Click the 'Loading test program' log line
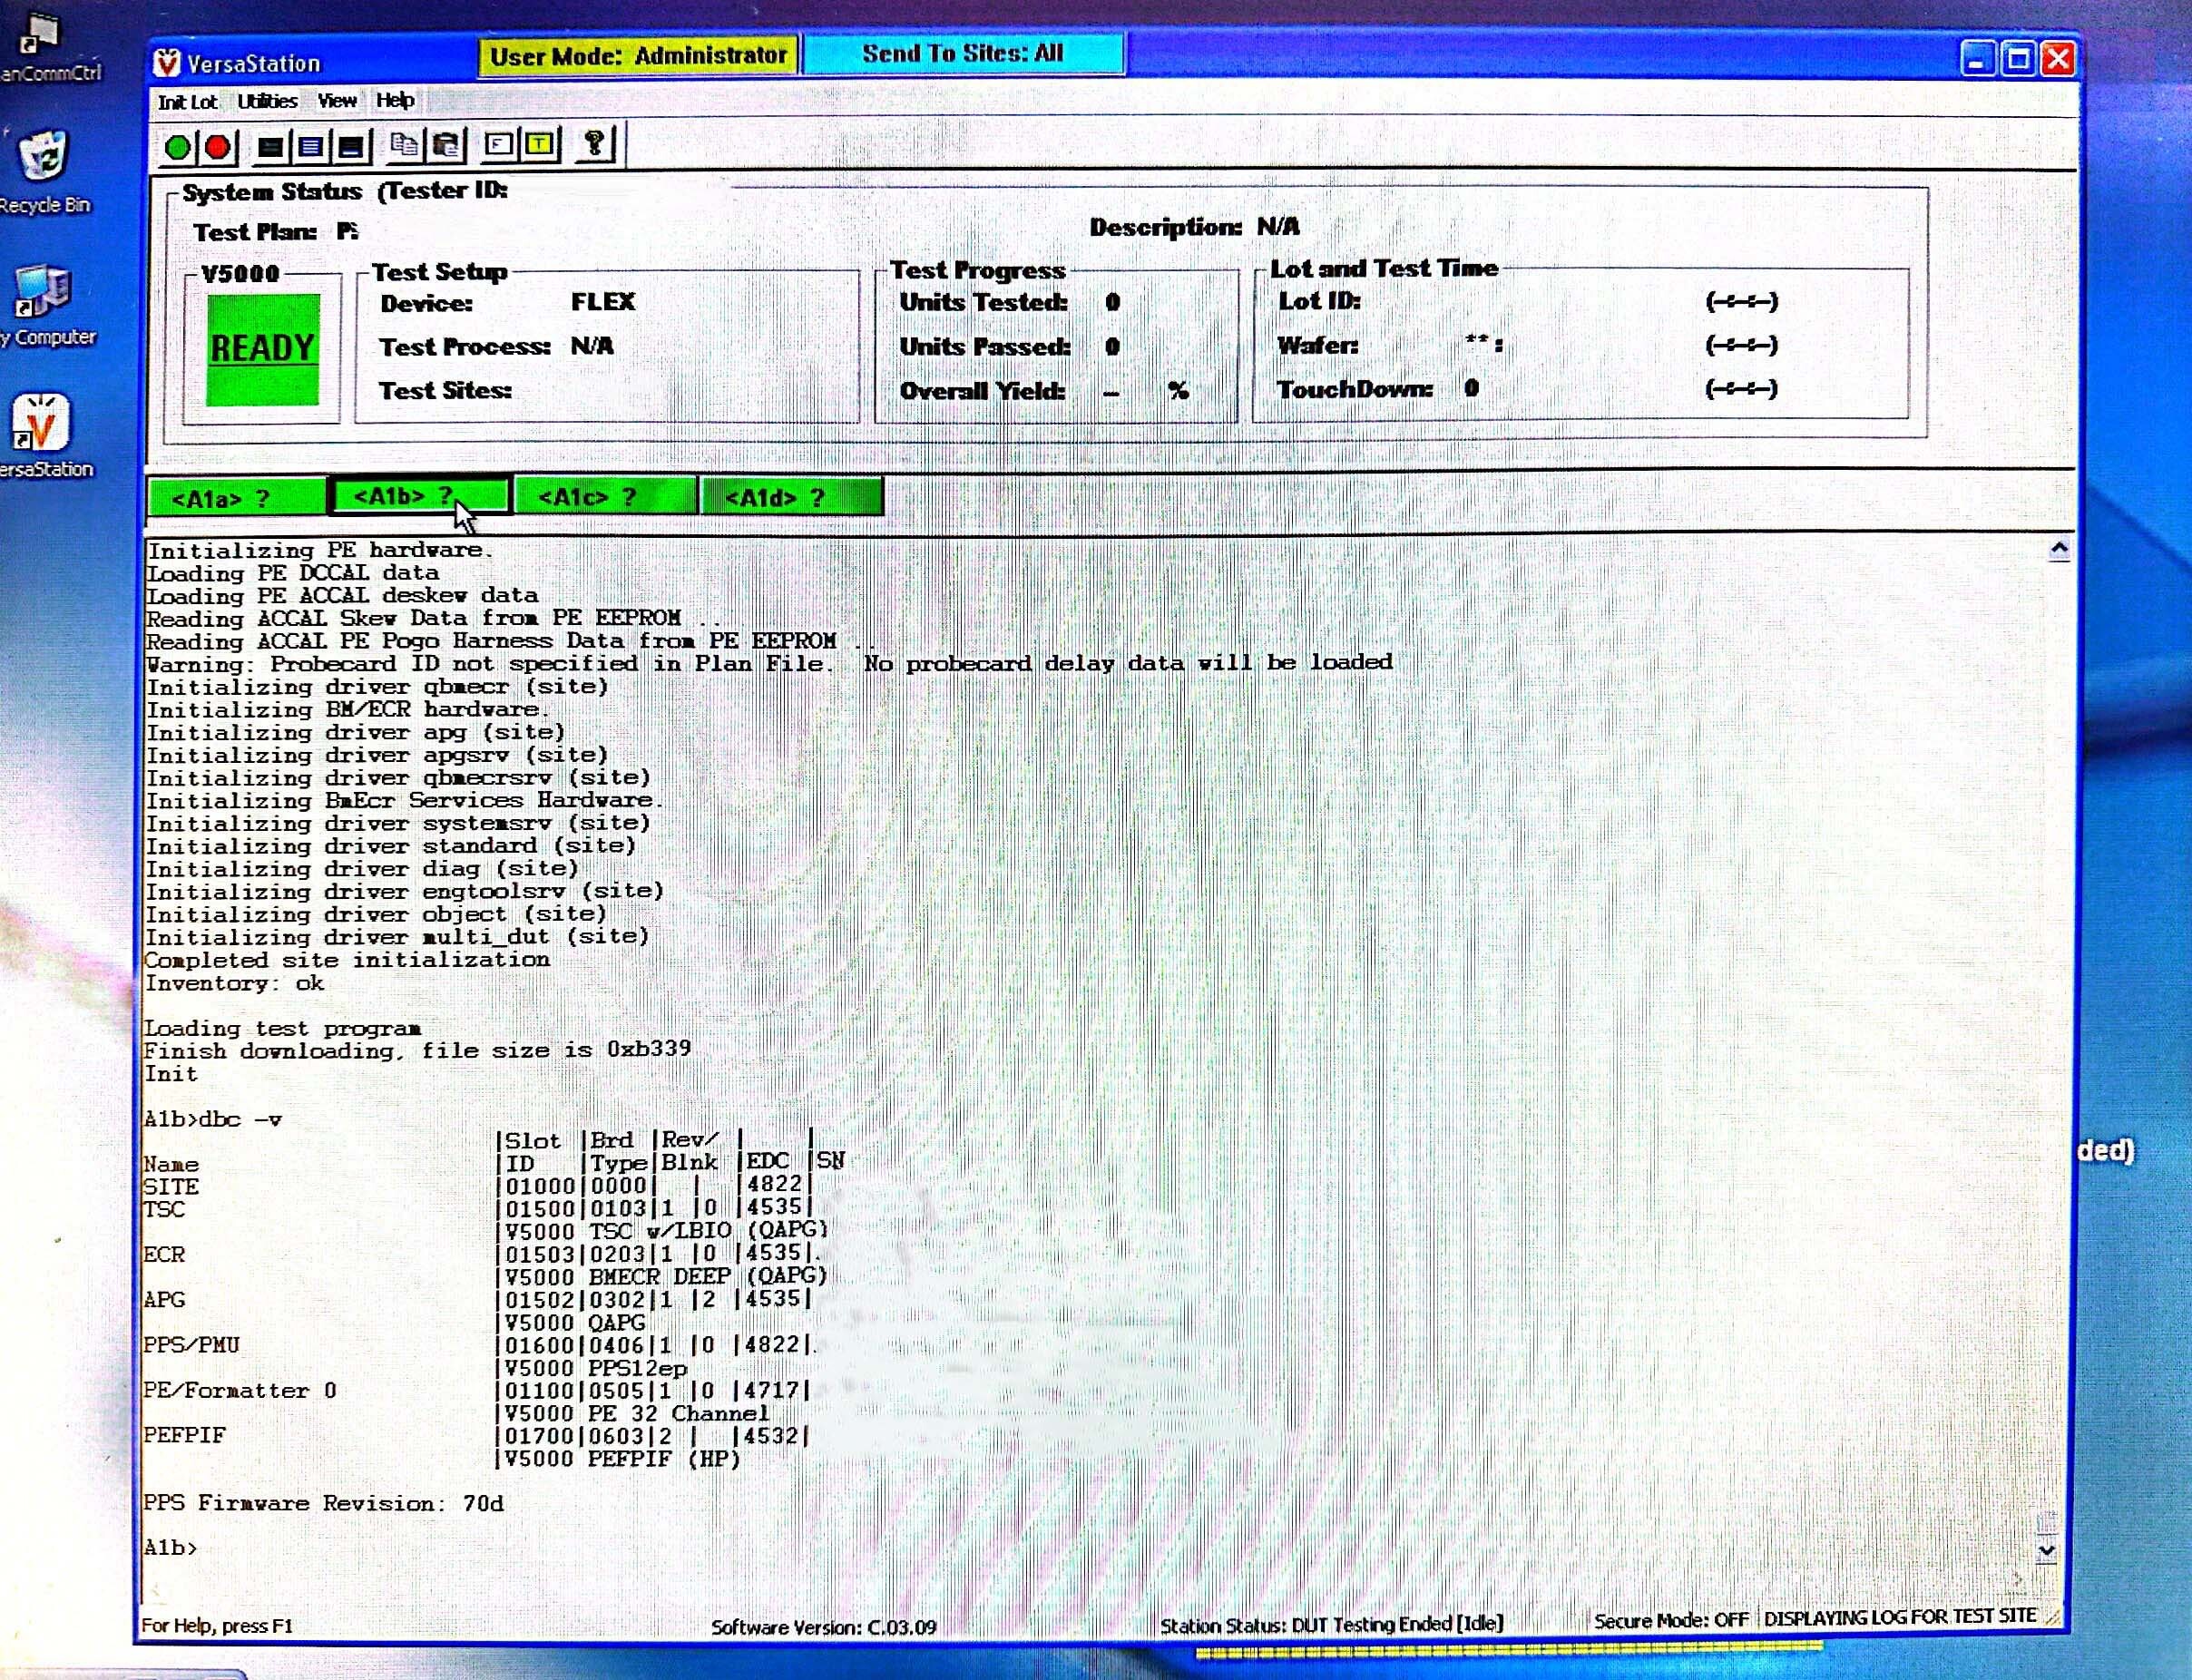 coord(283,1028)
